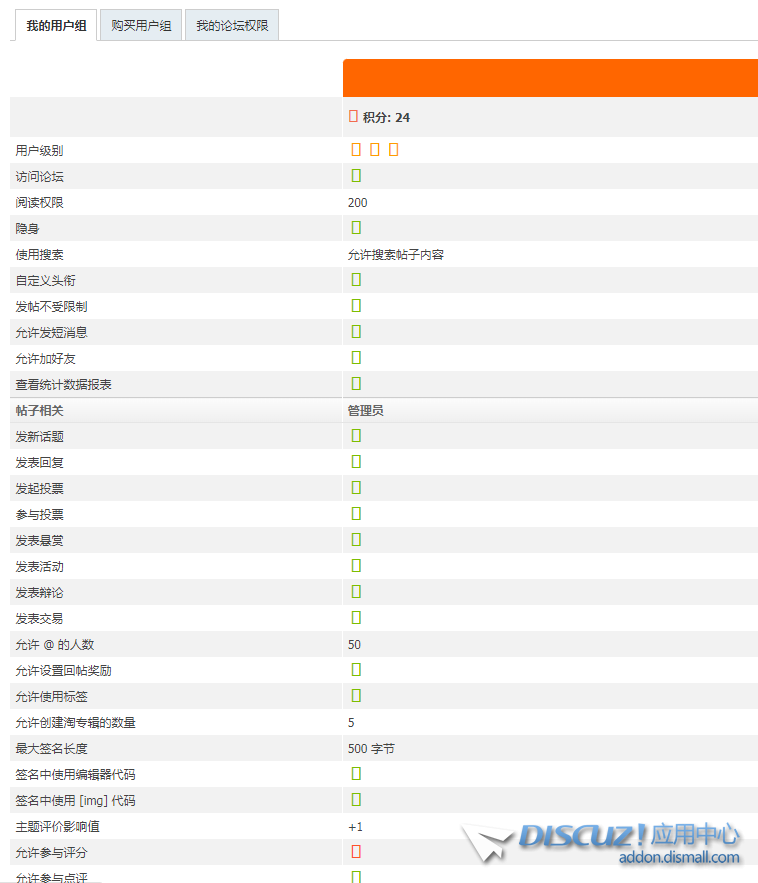Click the 允许 @ 的人数 value 50
Viewport: 758px width, 883px height.
pyautogui.click(x=354, y=645)
